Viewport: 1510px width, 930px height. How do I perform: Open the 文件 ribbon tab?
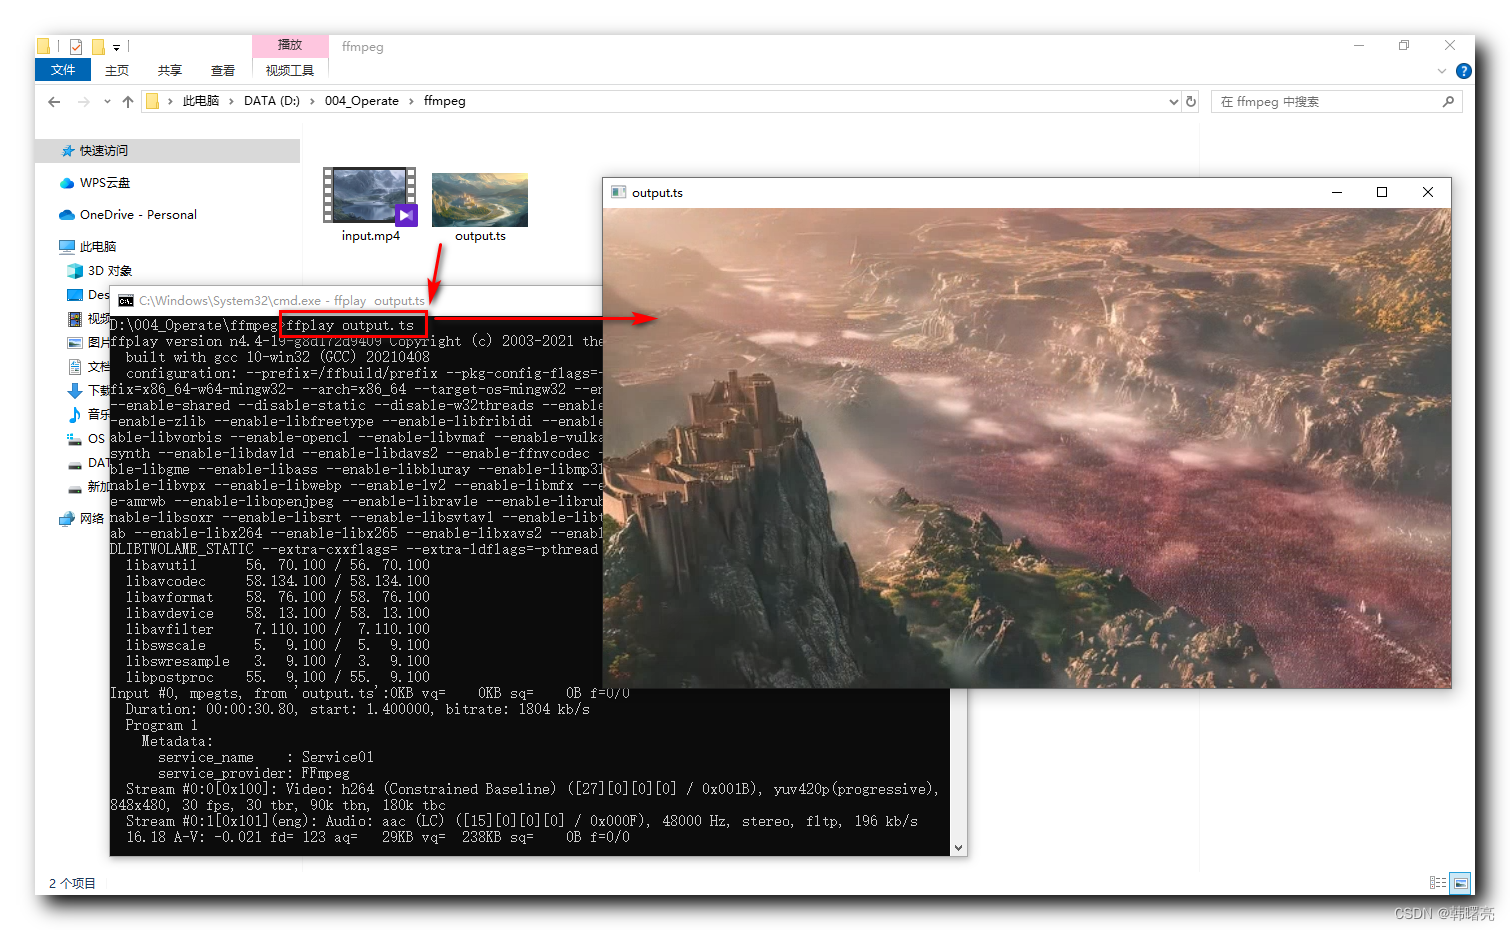(x=62, y=70)
